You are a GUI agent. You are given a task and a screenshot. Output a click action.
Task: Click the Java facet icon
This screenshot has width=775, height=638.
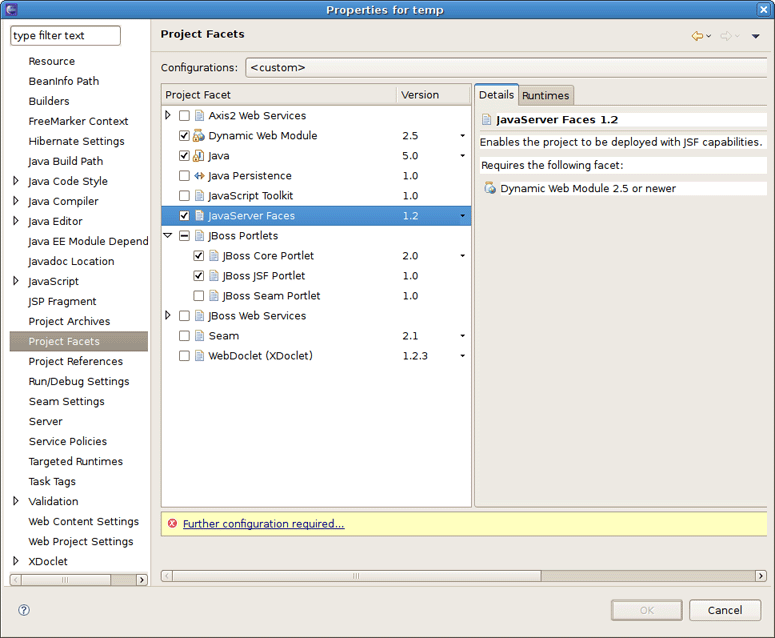coord(199,156)
